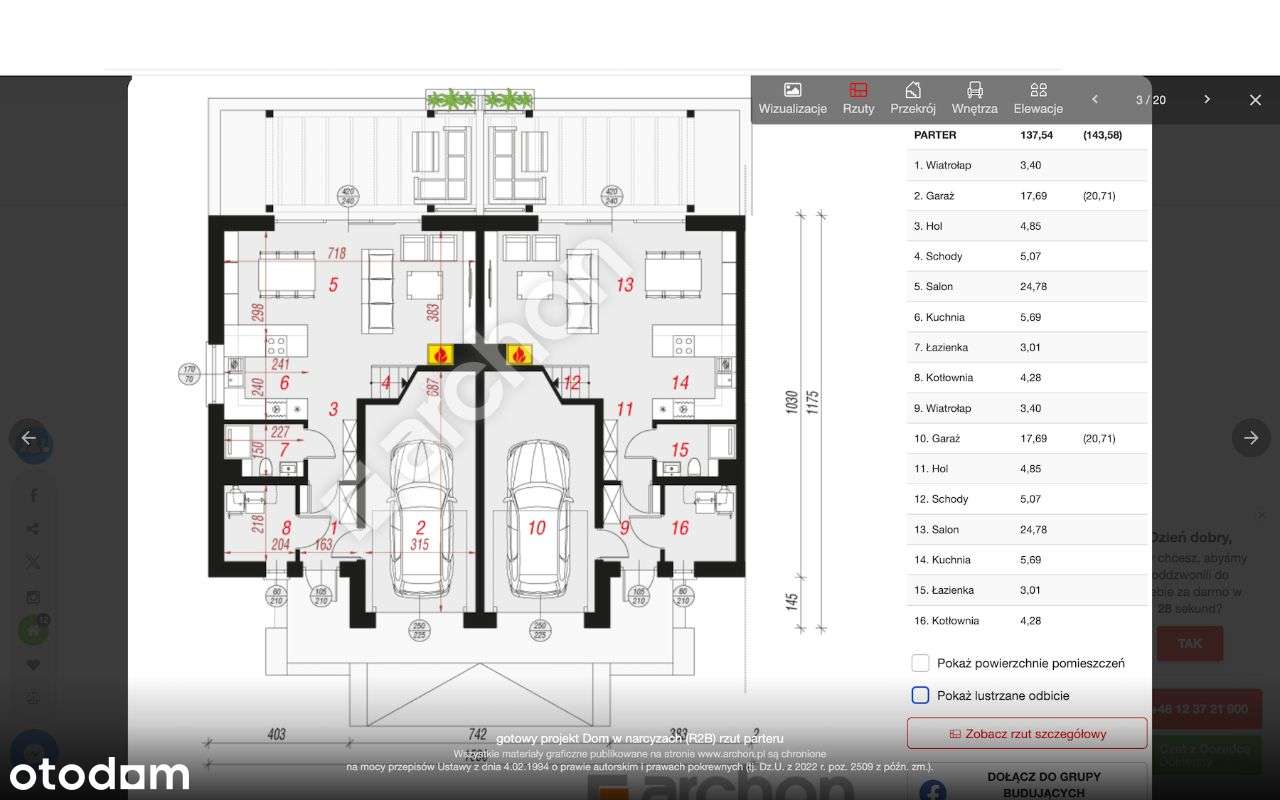Click the '4. Schody' row text
The image size is (1280, 800).
click(x=938, y=256)
